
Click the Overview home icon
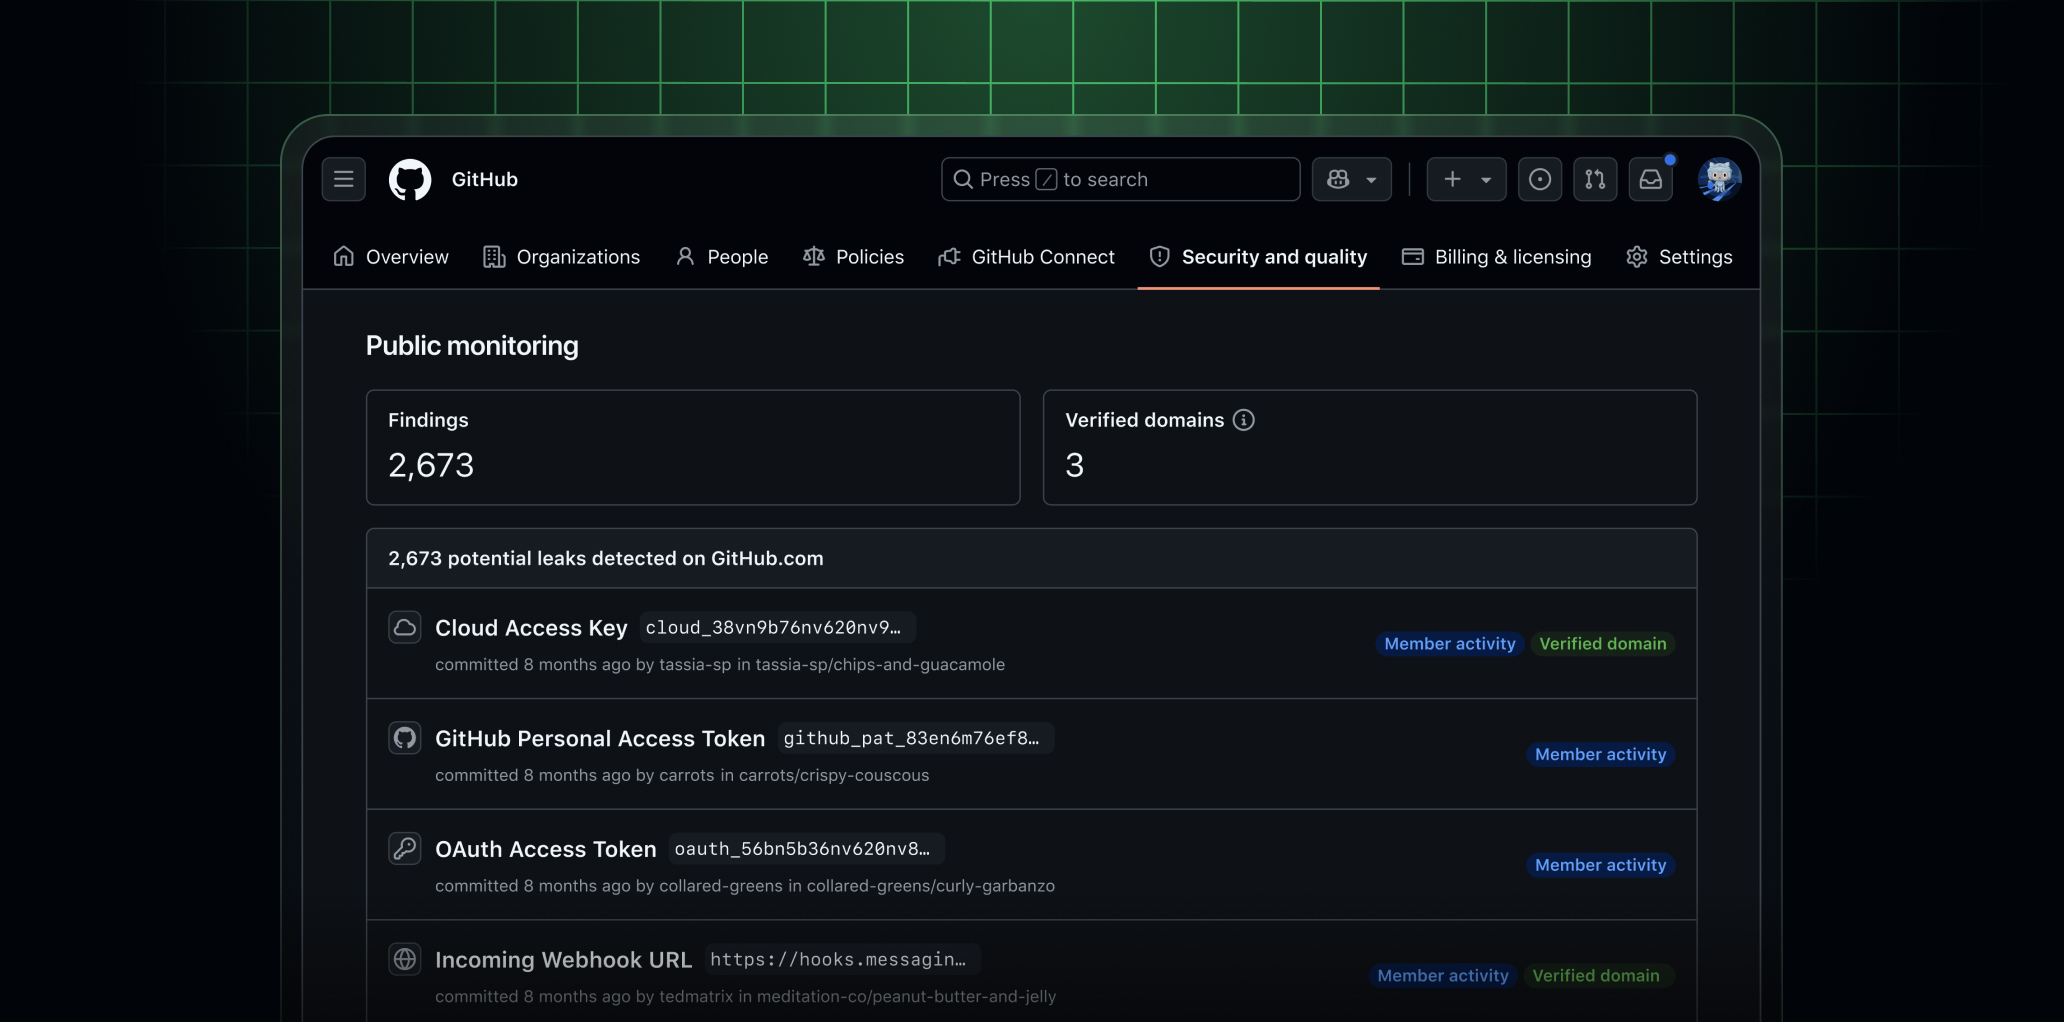(x=344, y=257)
